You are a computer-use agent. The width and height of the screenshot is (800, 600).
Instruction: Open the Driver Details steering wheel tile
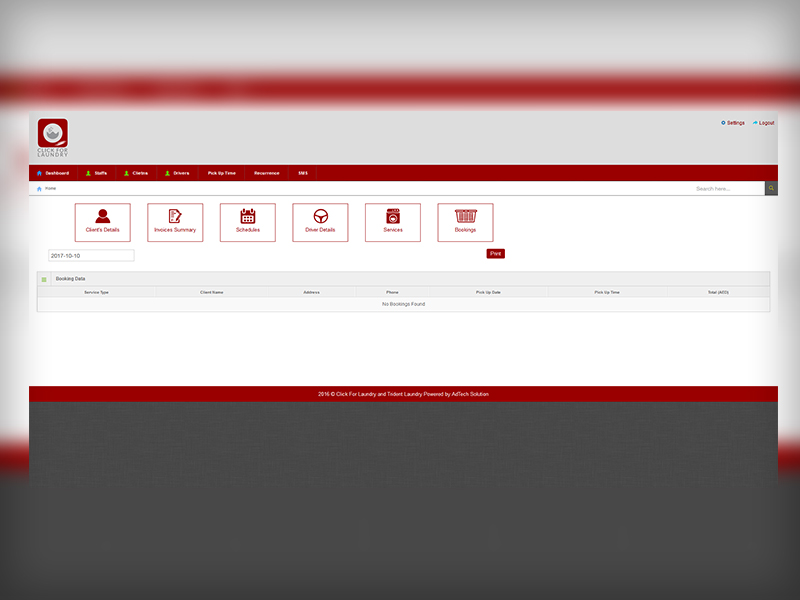(320, 222)
